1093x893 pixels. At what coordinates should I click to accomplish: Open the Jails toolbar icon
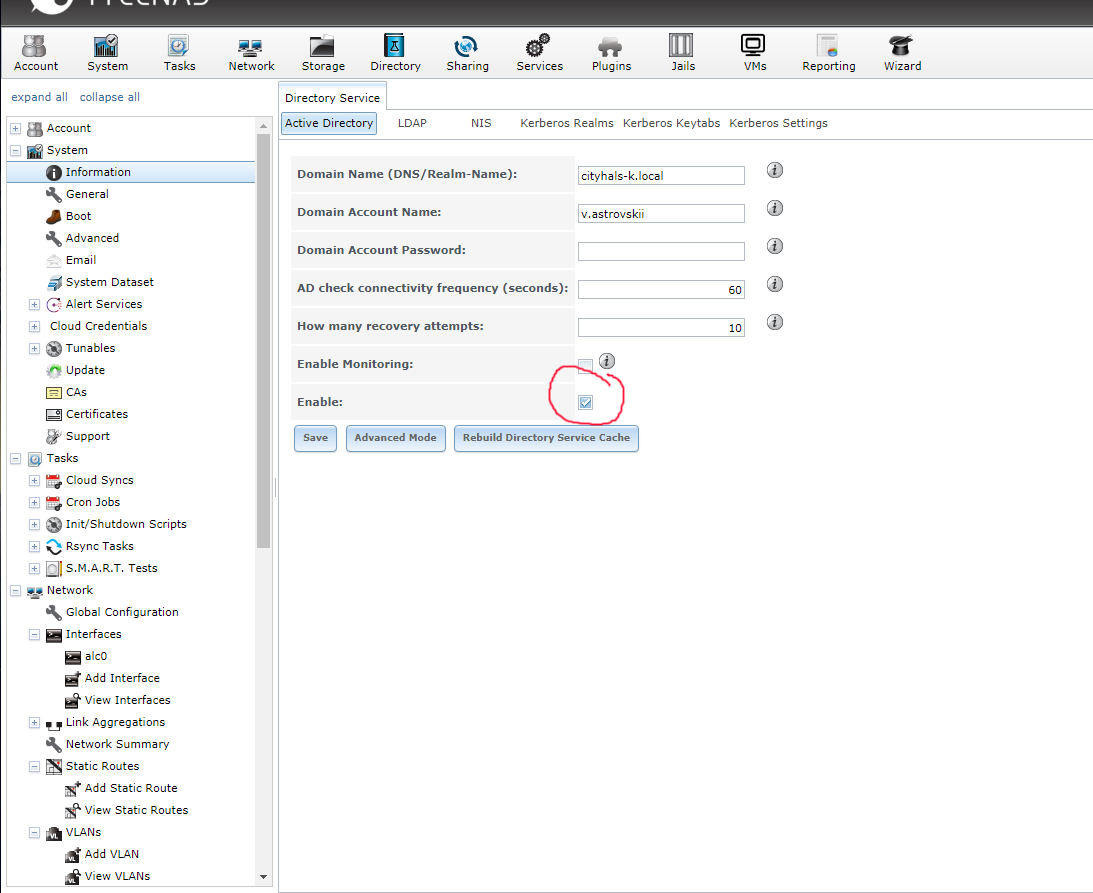coord(682,53)
